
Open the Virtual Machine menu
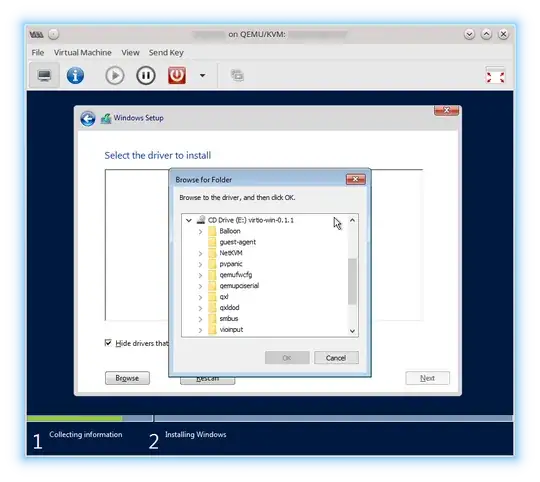[83, 53]
